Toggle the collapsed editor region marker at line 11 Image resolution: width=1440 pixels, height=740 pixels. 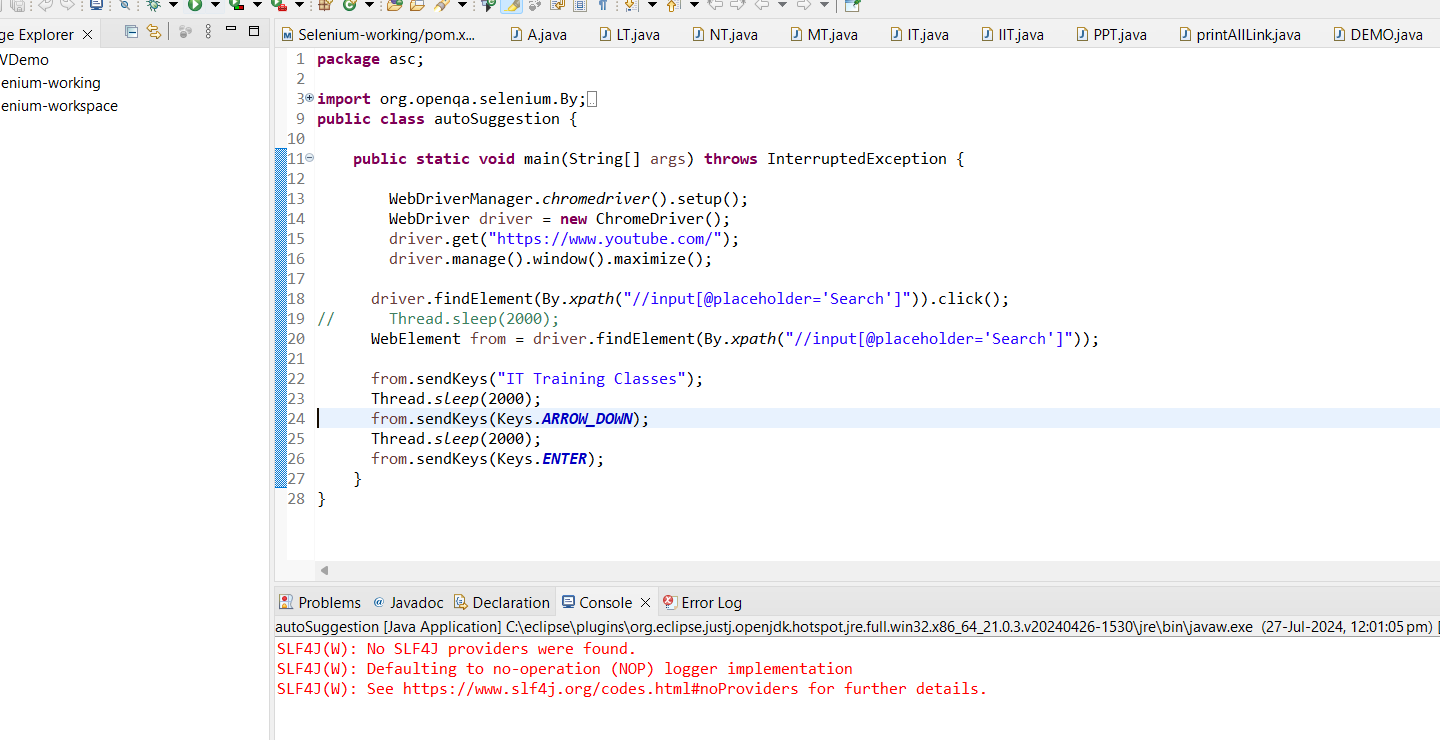[x=308, y=158]
